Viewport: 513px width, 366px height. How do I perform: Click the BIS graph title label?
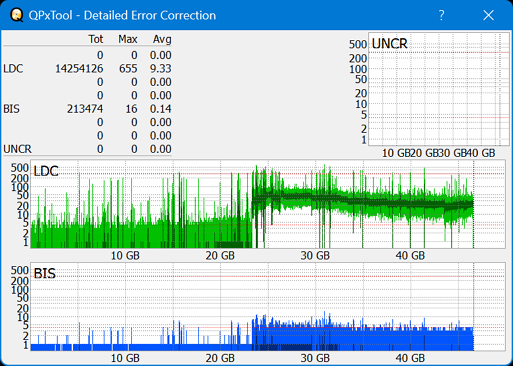click(x=45, y=273)
